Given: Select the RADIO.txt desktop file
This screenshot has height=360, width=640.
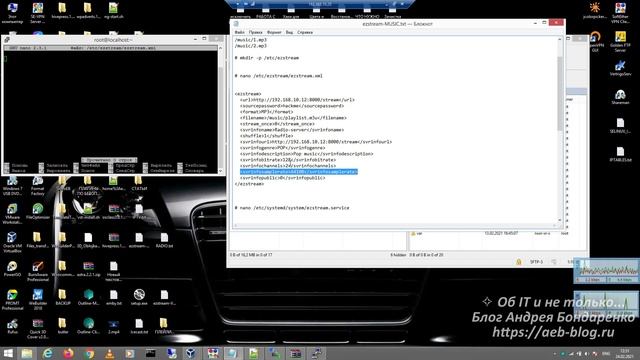Looking at the screenshot, I should 164,240.
